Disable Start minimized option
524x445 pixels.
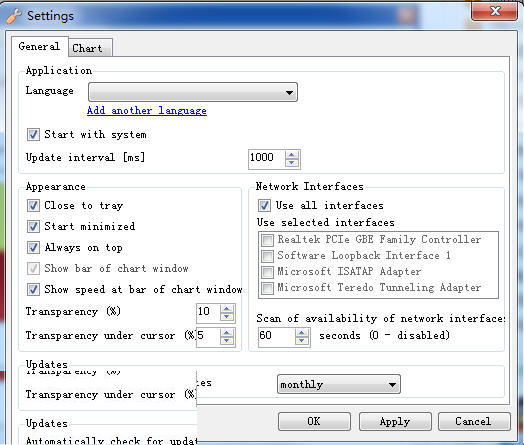point(33,227)
